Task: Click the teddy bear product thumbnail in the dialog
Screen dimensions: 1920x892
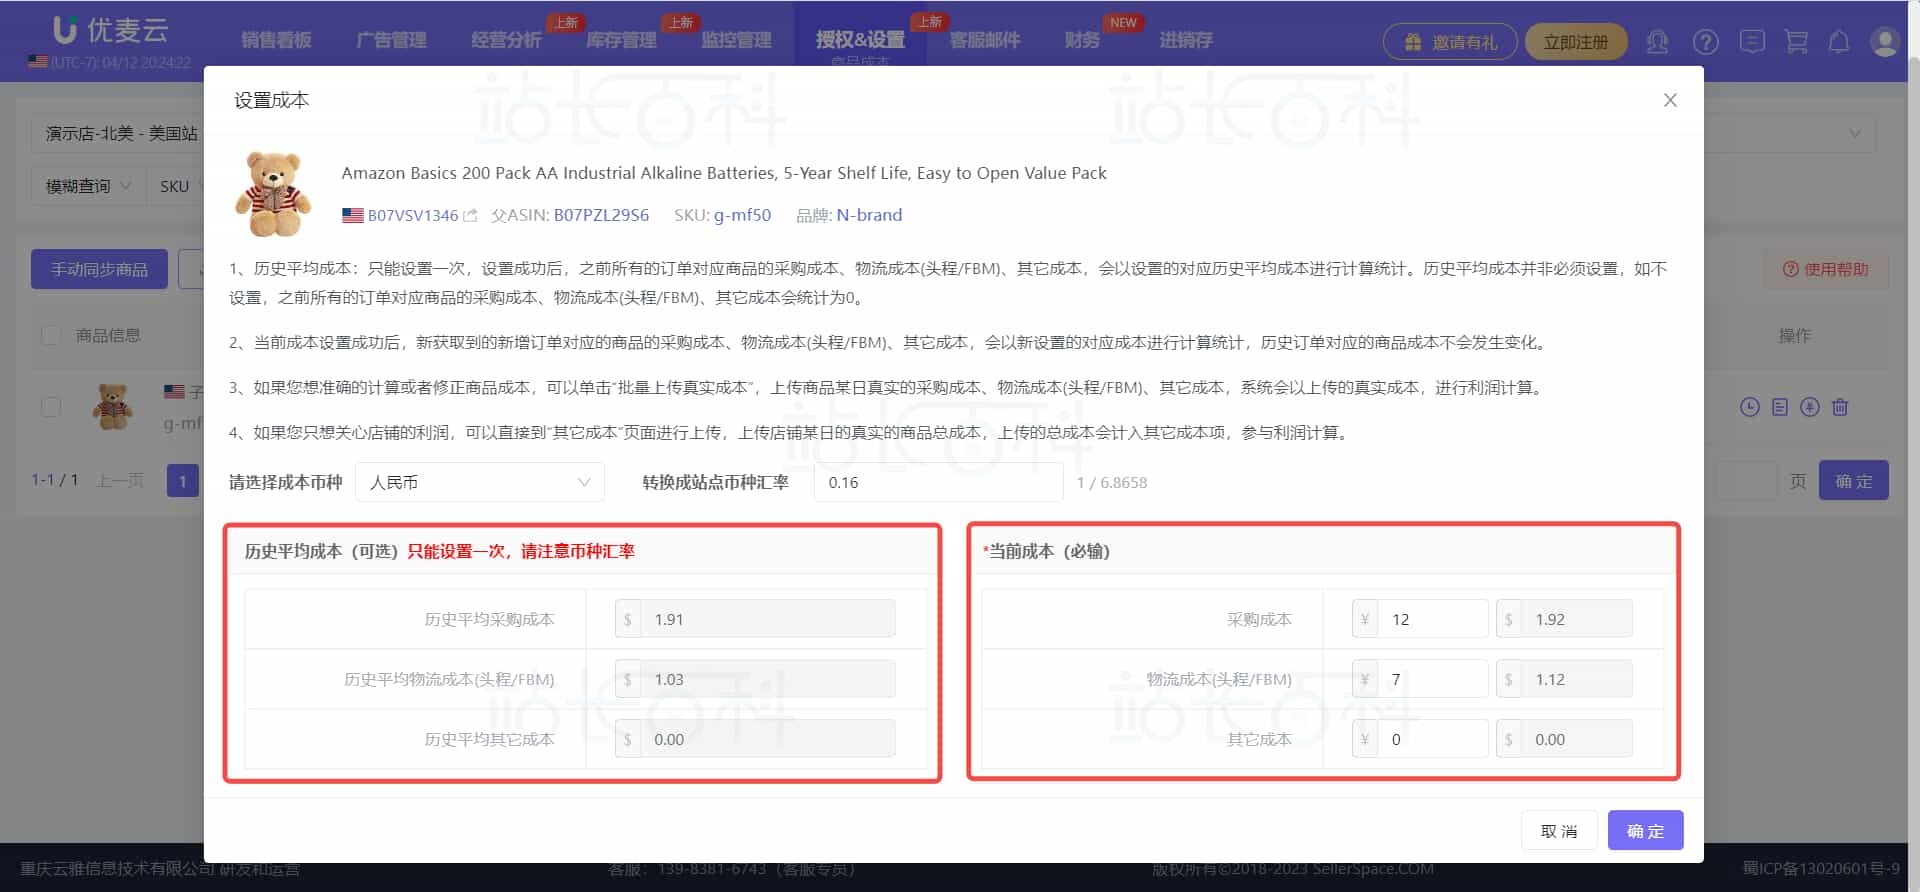Action: [273, 194]
